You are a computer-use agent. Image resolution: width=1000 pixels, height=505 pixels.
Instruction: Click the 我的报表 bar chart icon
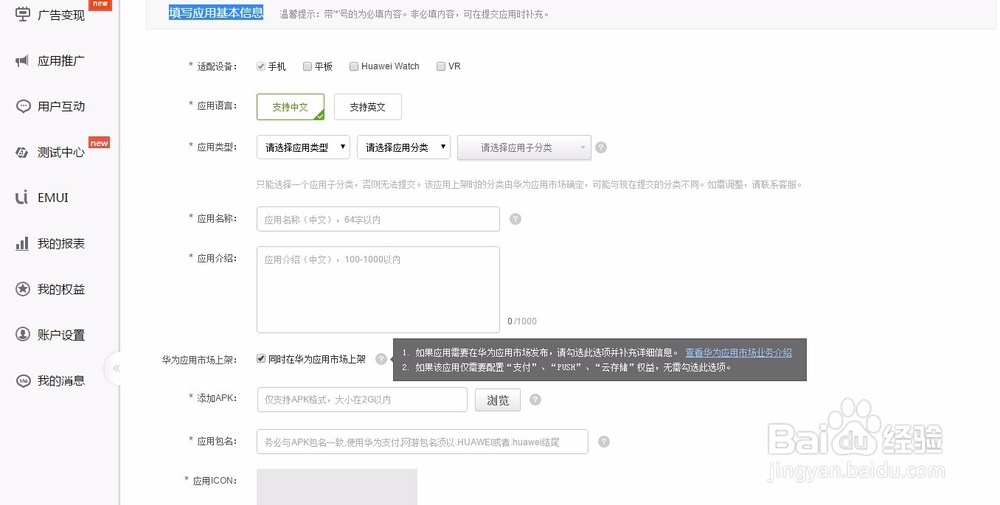(22, 244)
